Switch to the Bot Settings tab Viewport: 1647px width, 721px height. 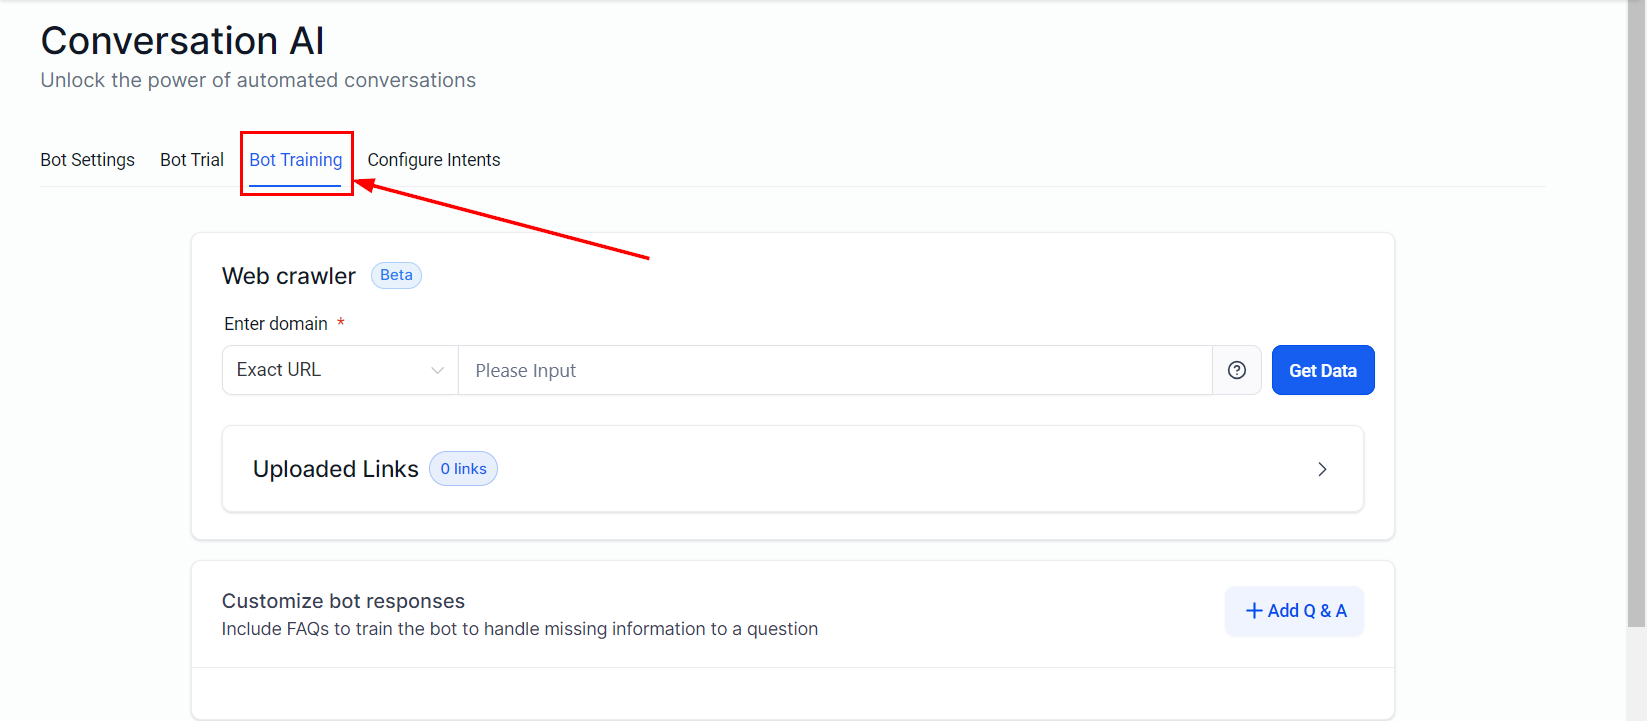tap(87, 160)
